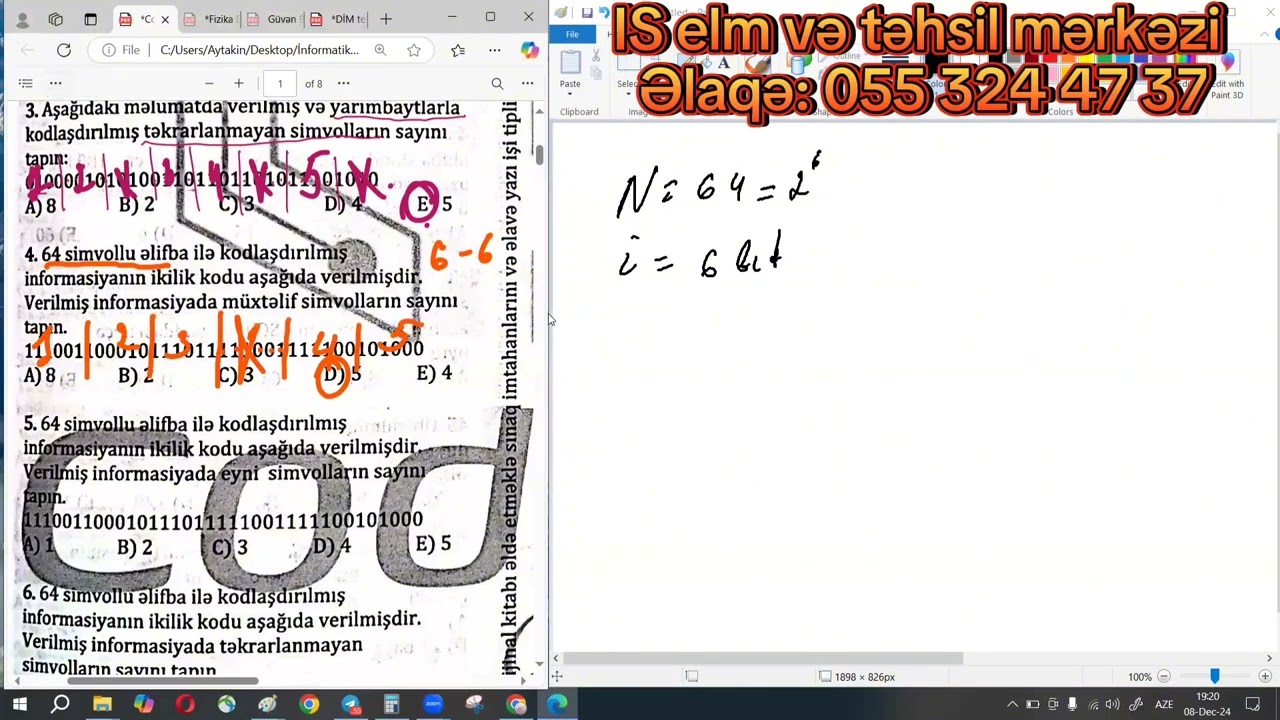Viewport: 1280px width, 720px height.
Task: Open Edge Settings and more menu
Action: pyautogui.click(x=494, y=50)
